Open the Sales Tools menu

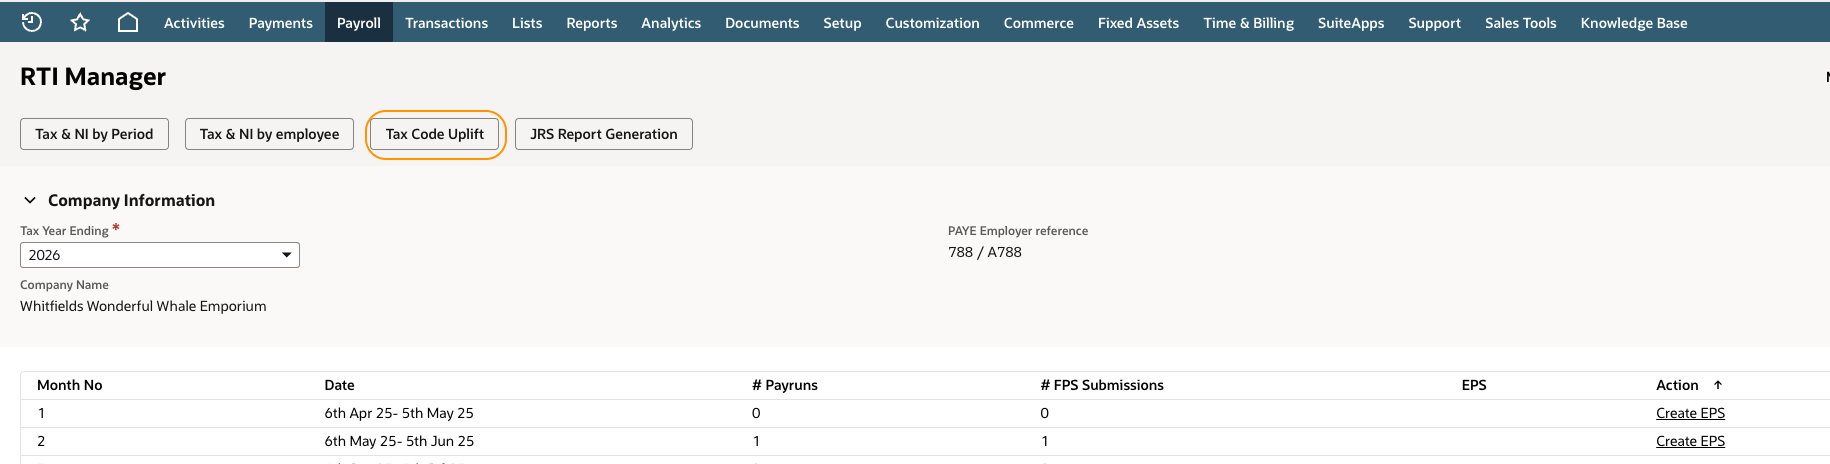(x=1521, y=22)
